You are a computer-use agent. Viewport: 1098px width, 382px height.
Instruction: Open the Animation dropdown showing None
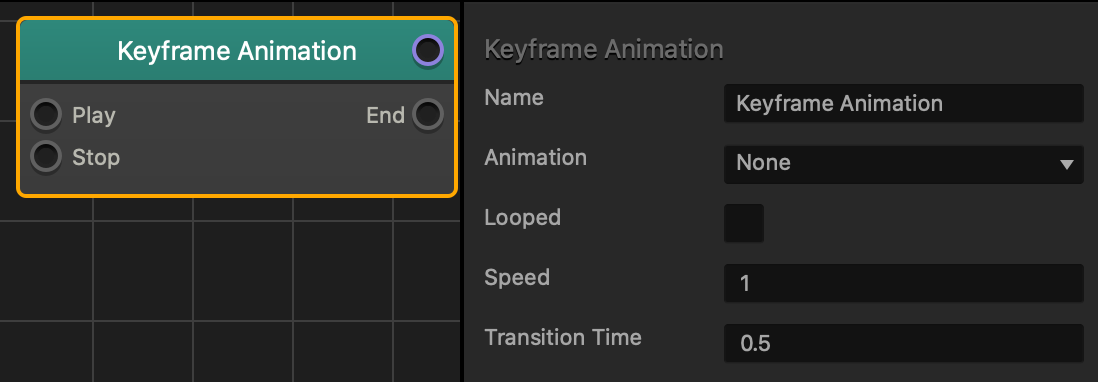pyautogui.click(x=903, y=164)
